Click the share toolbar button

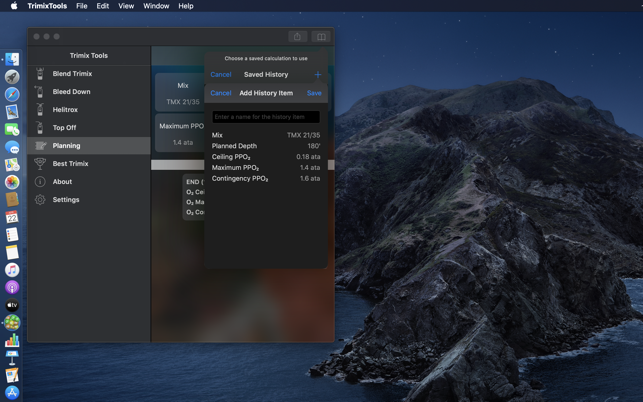[x=297, y=37]
